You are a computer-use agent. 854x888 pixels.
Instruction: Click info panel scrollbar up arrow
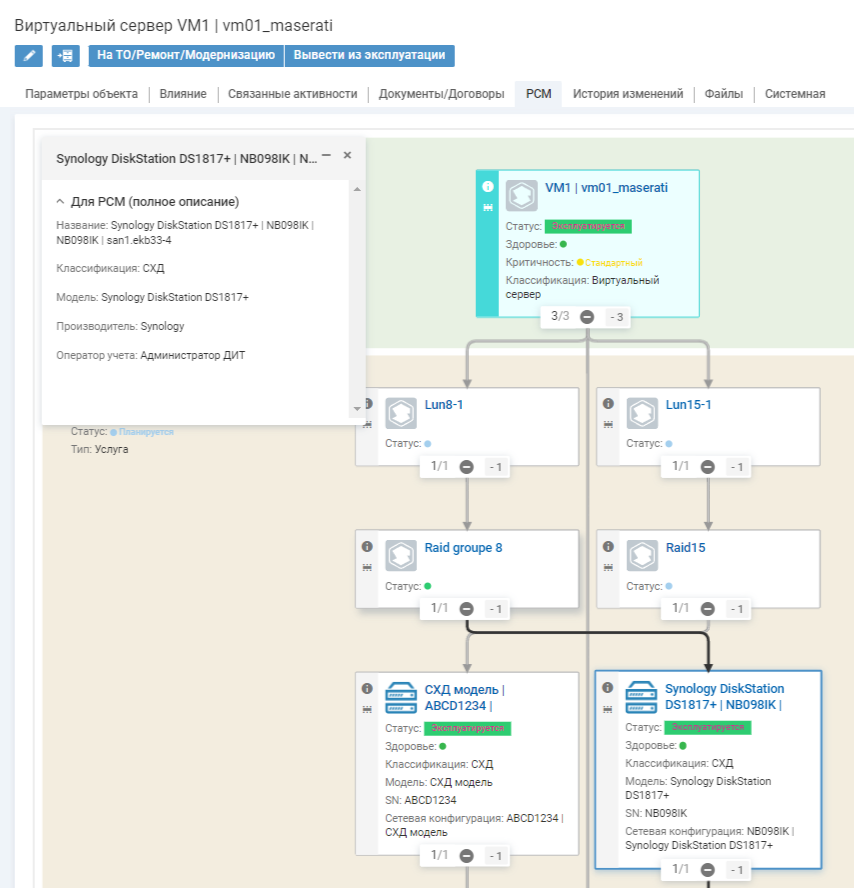click(357, 189)
